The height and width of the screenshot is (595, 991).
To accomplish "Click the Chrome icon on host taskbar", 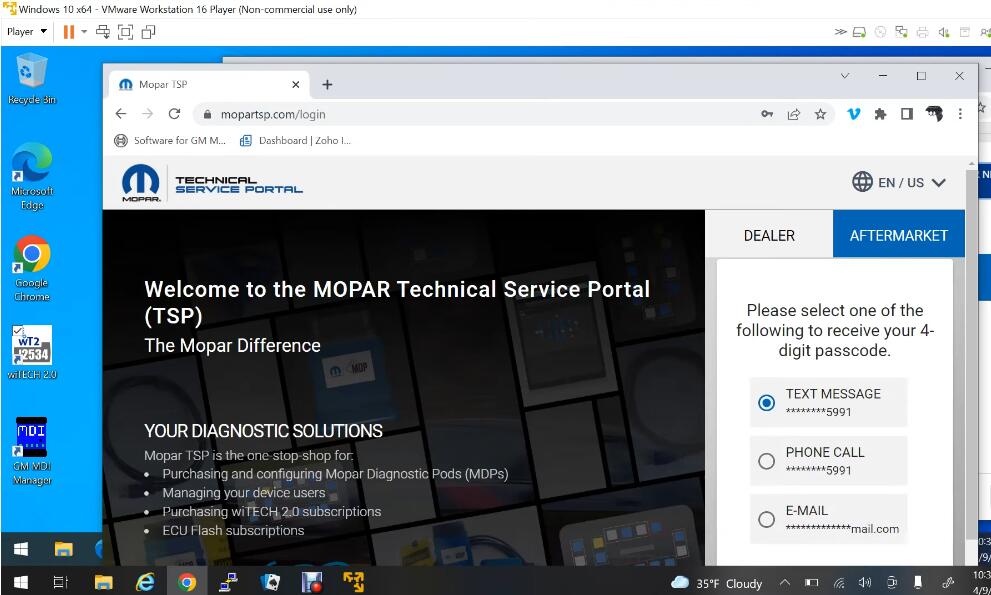I will 186,582.
